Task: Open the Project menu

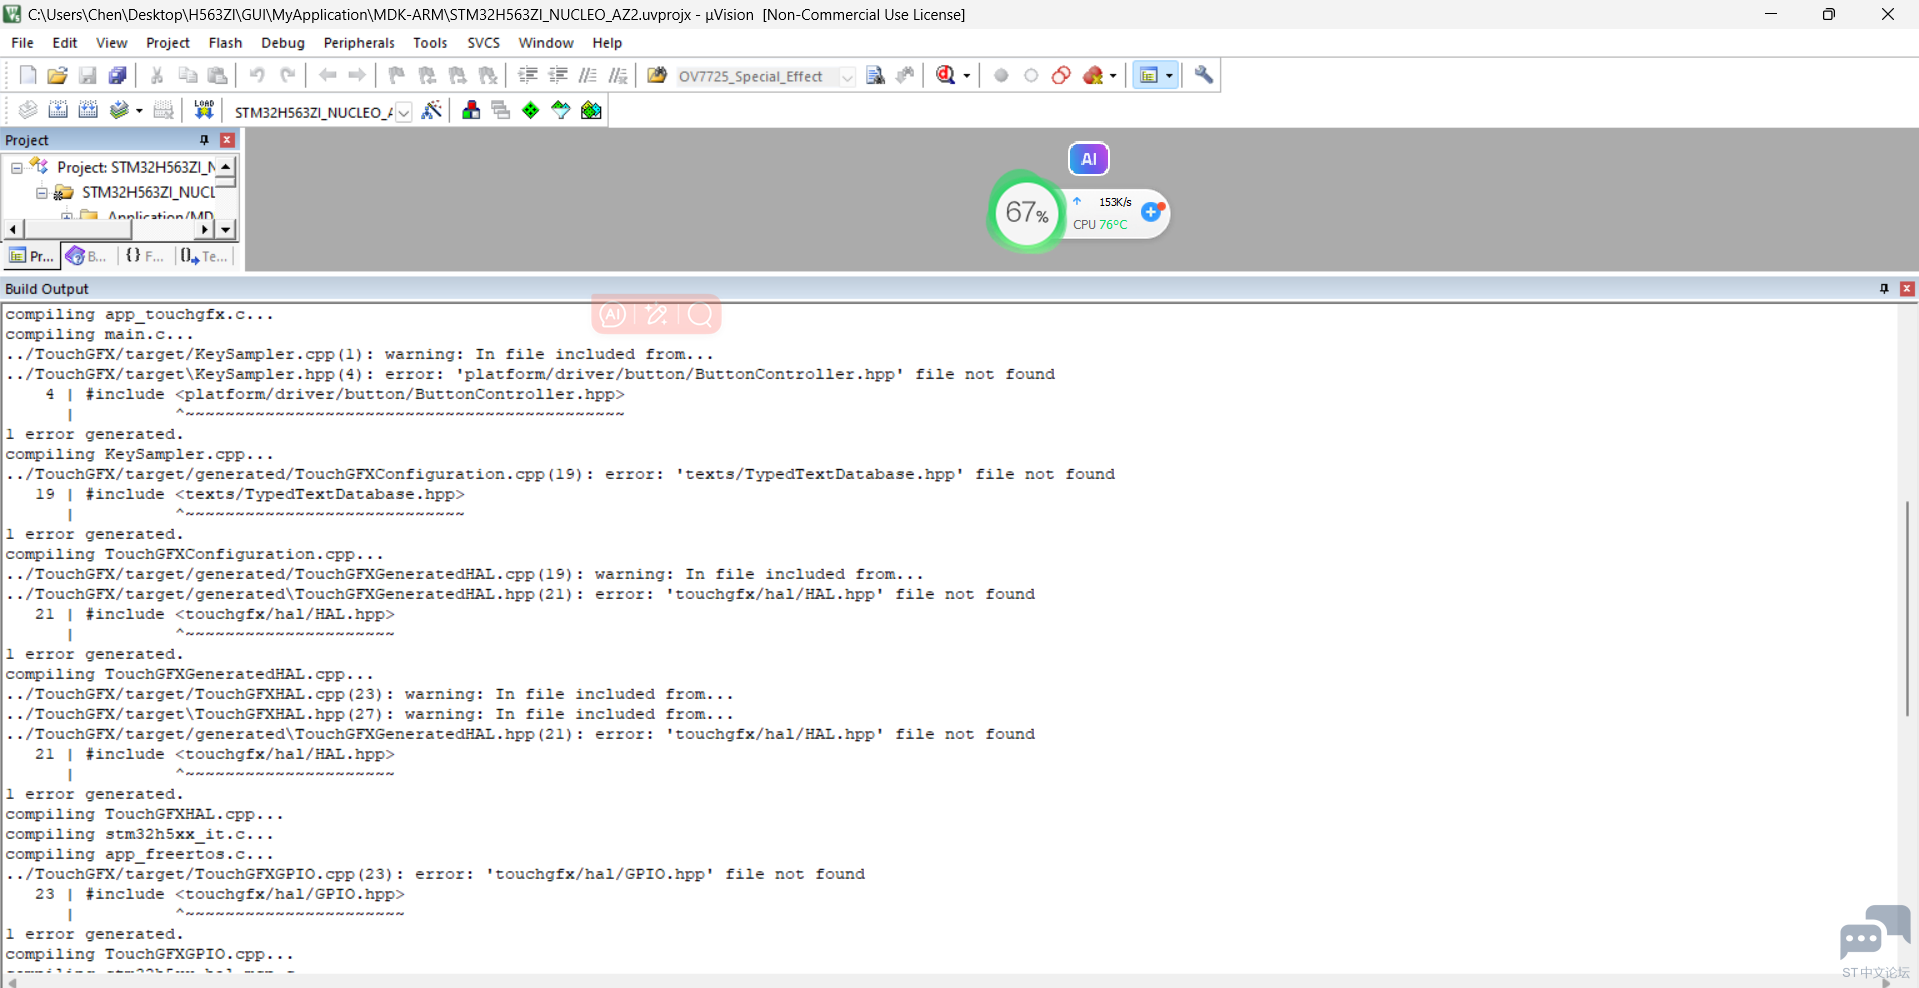Action: [x=168, y=43]
